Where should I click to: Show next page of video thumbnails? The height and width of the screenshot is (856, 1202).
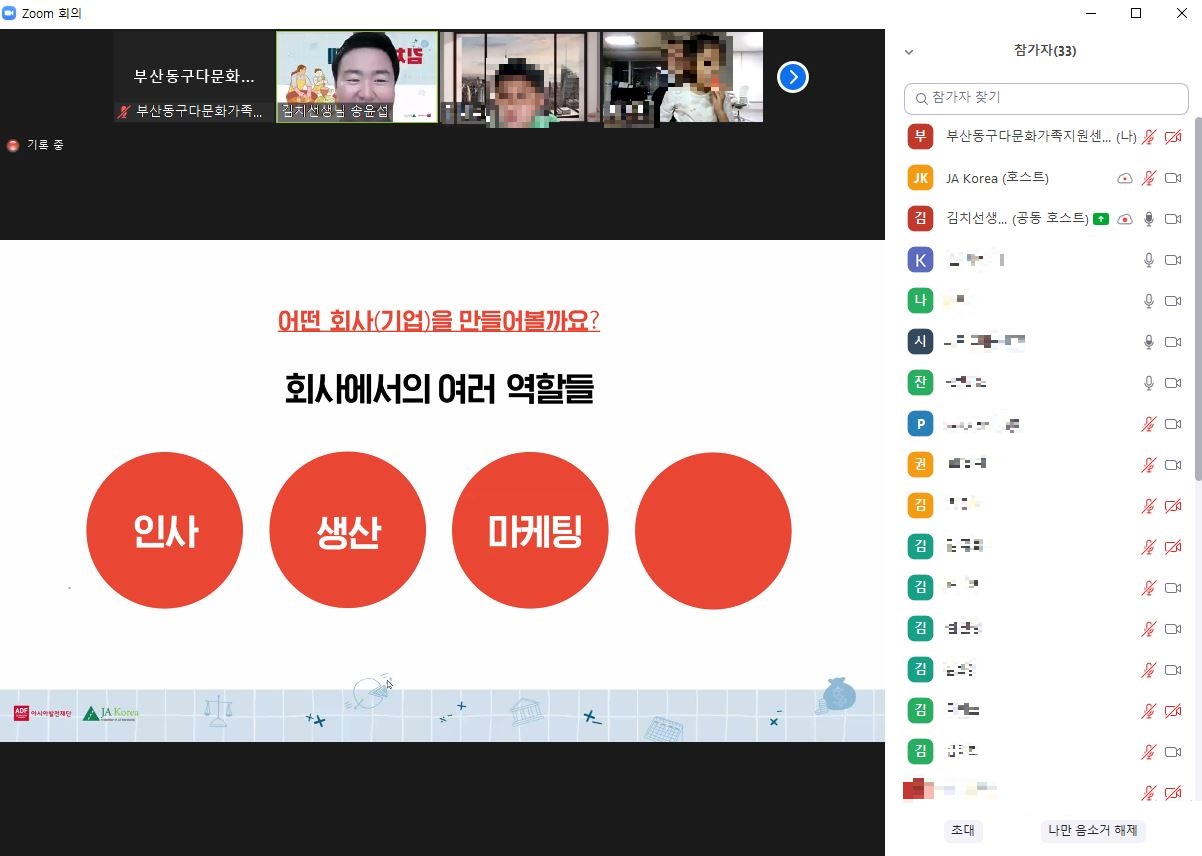pyautogui.click(x=792, y=77)
